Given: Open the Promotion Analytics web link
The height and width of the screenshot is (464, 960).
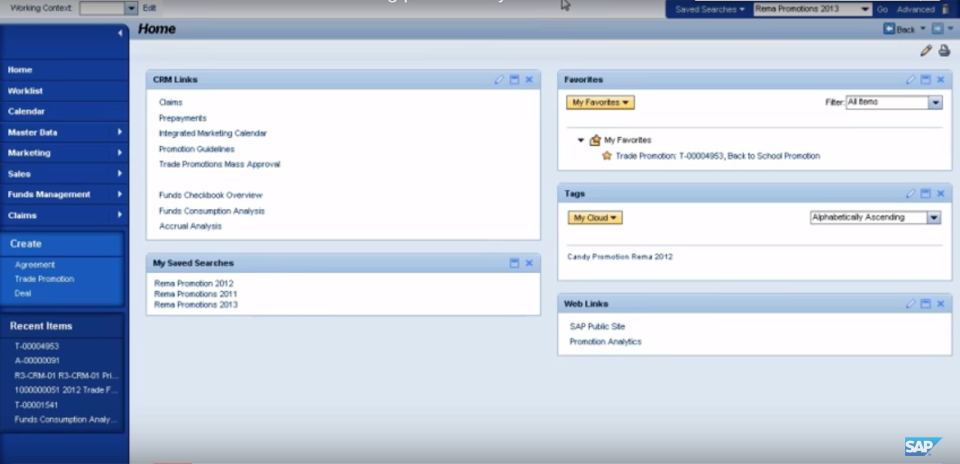Looking at the screenshot, I should pos(606,342).
